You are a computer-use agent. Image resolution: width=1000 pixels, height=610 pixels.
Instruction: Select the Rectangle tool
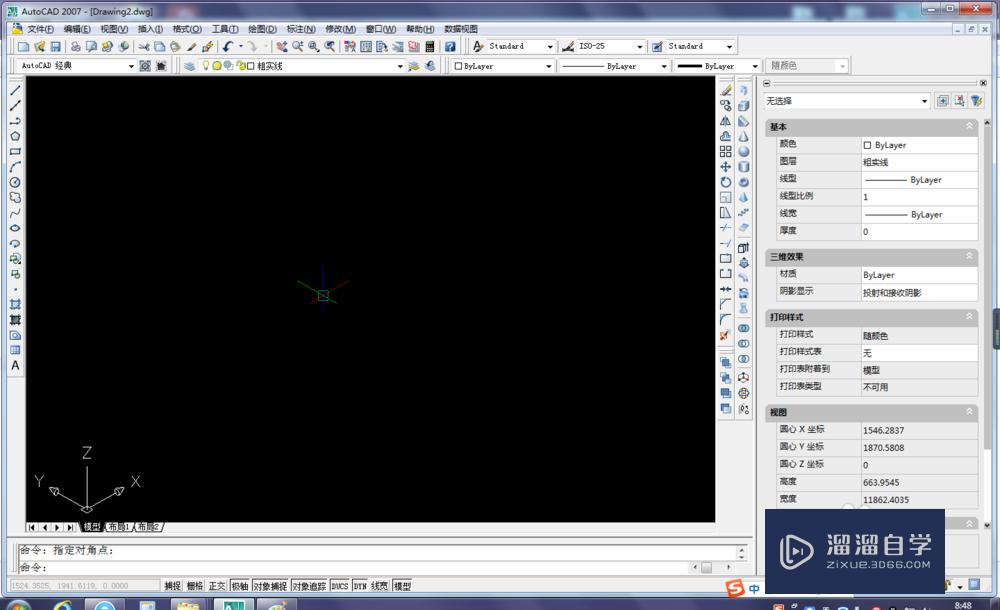13,153
